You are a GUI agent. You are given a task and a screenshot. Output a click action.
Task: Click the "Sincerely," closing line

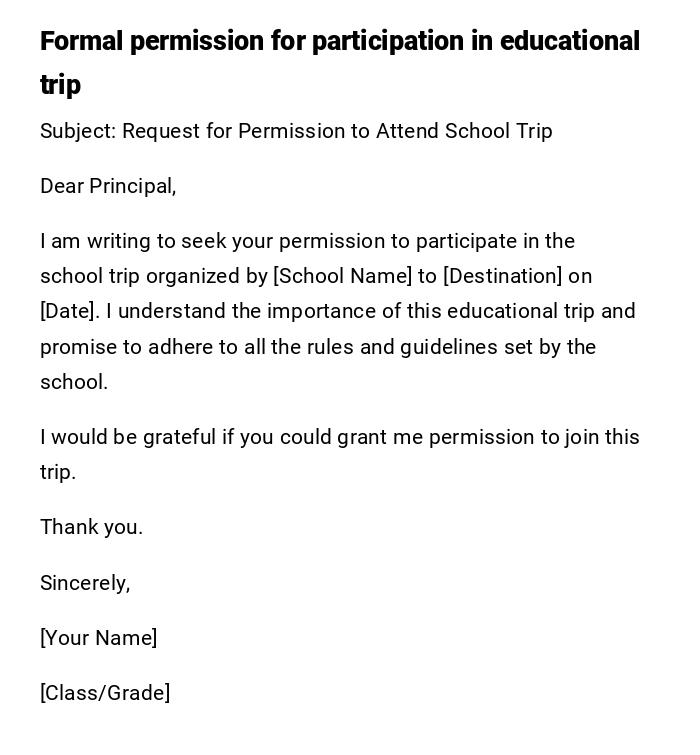pos(85,583)
